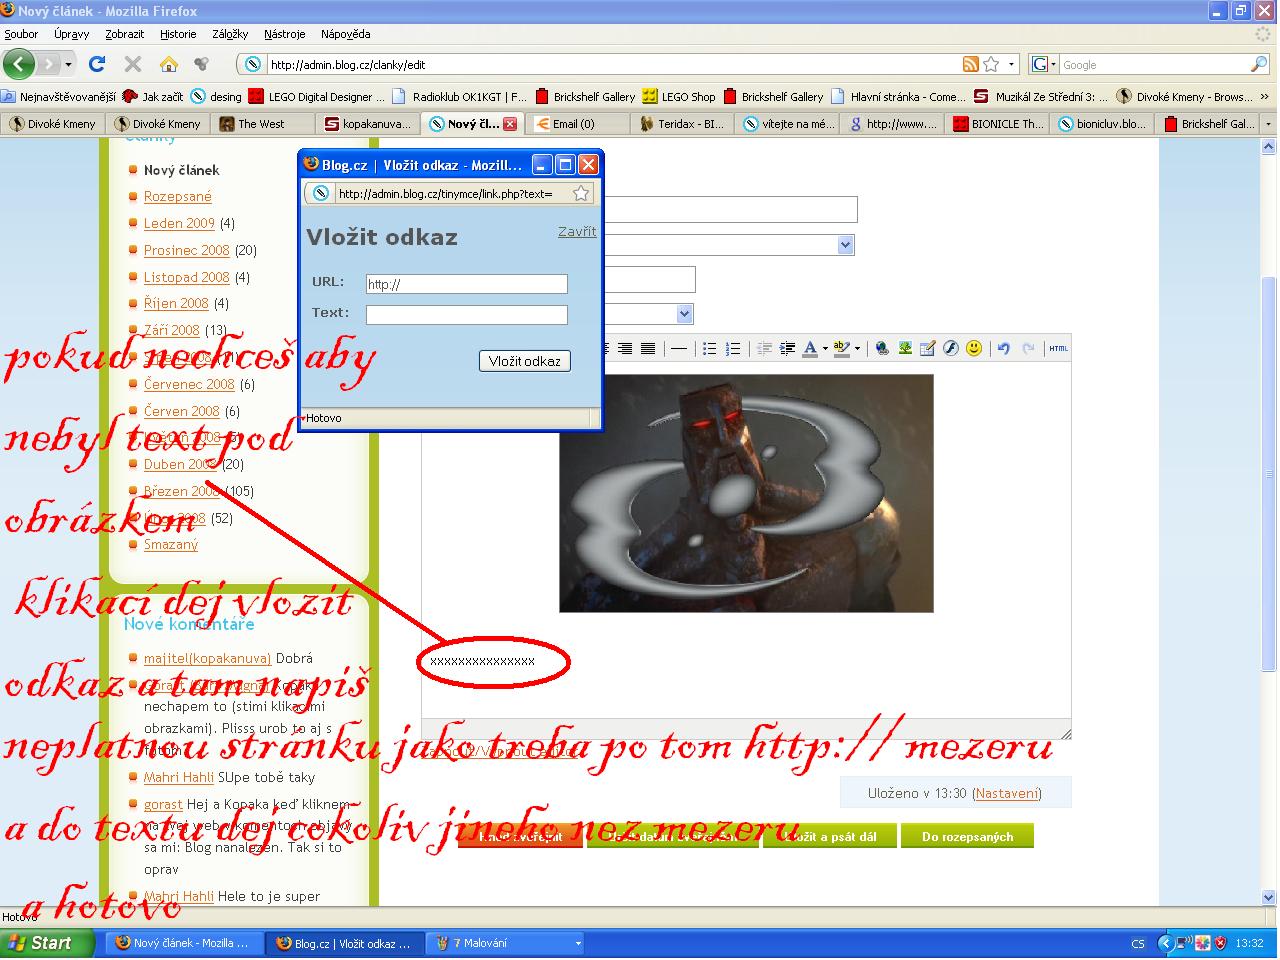Expand the lower dropdown in the article form
This screenshot has width=1280, height=960.
pyautogui.click(x=685, y=314)
